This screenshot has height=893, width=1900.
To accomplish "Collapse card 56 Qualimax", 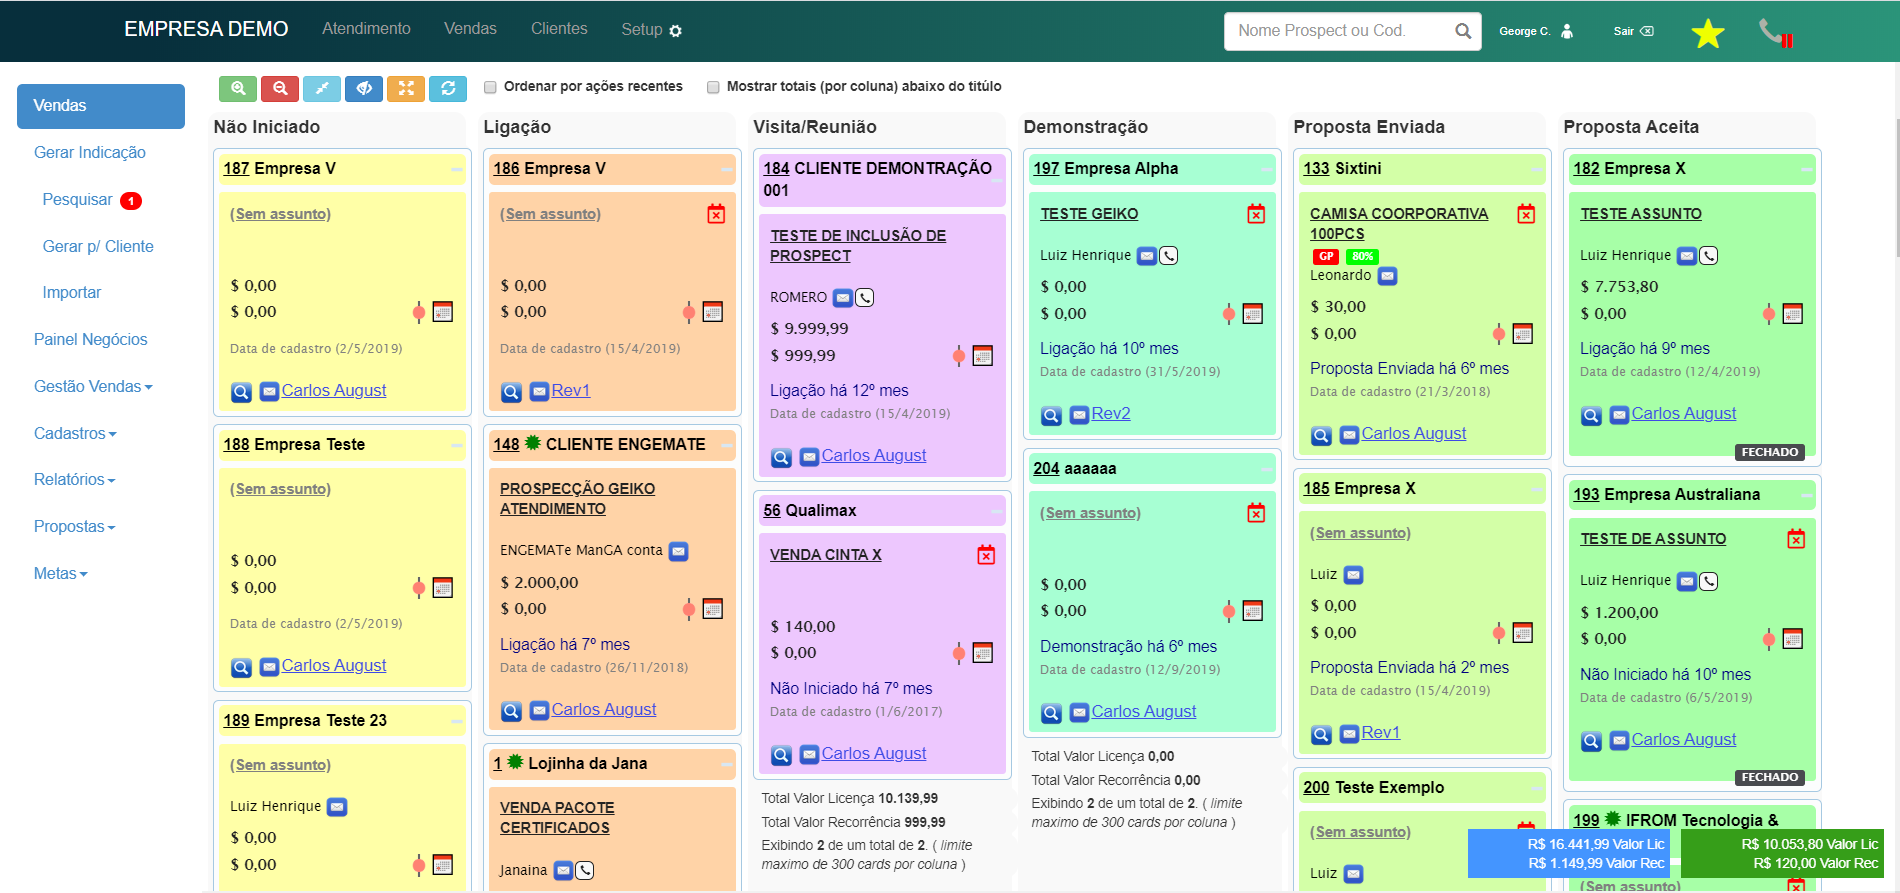I will (996, 512).
